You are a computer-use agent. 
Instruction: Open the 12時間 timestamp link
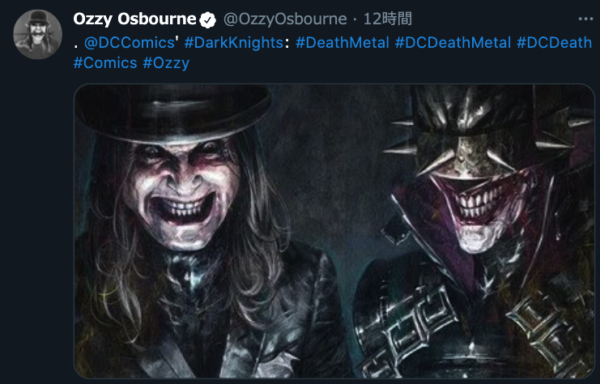(387, 19)
